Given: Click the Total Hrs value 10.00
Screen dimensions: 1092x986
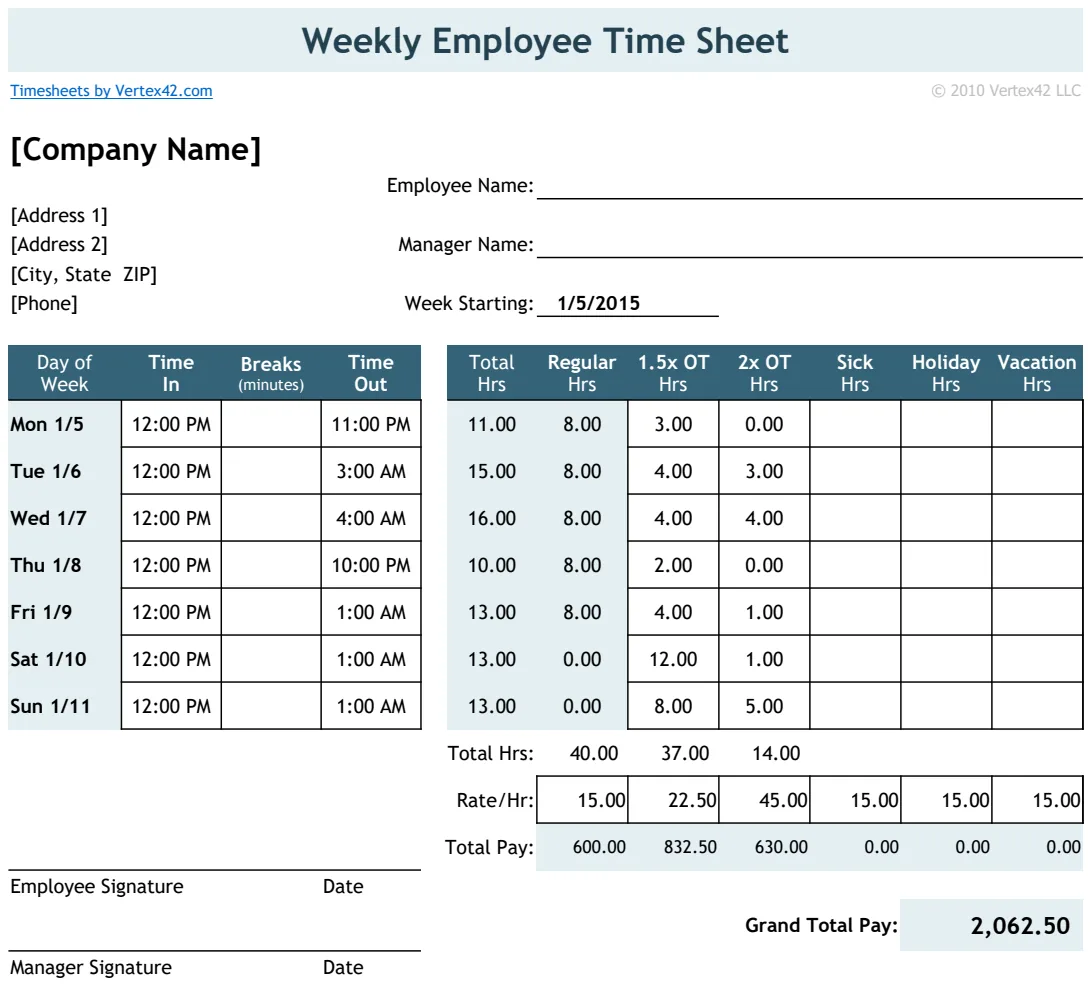Looking at the screenshot, I should point(492,565).
